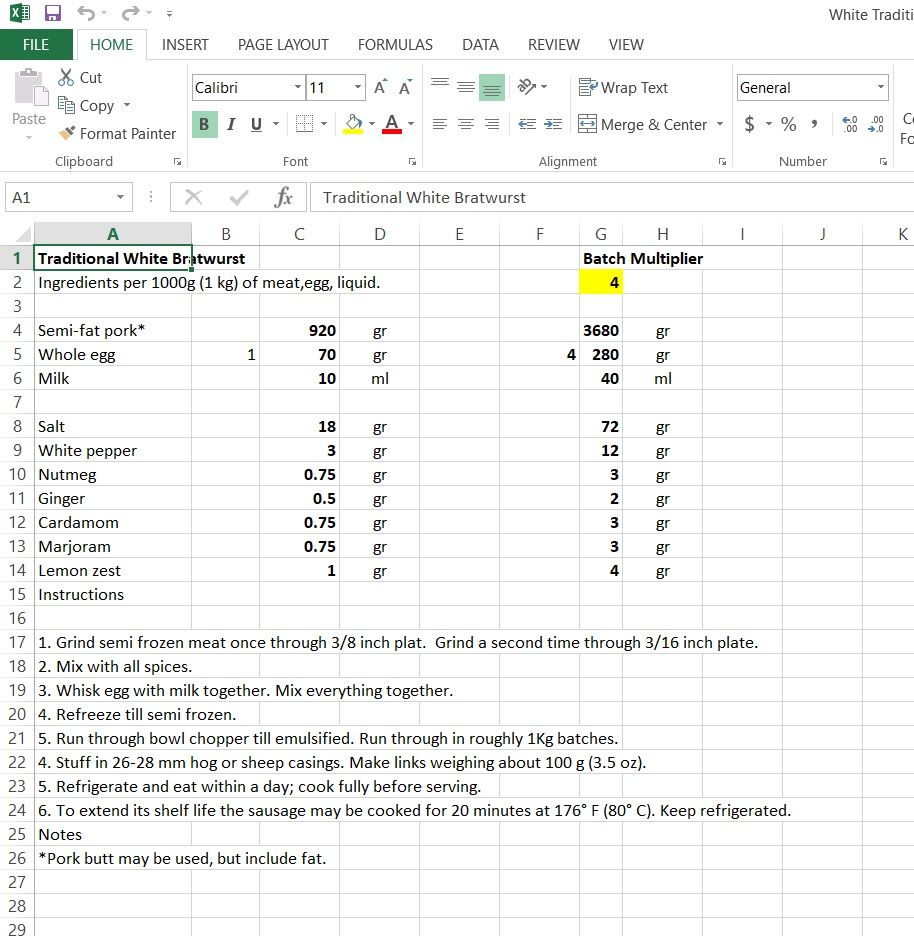Click the Merge & Center button

click(x=642, y=124)
